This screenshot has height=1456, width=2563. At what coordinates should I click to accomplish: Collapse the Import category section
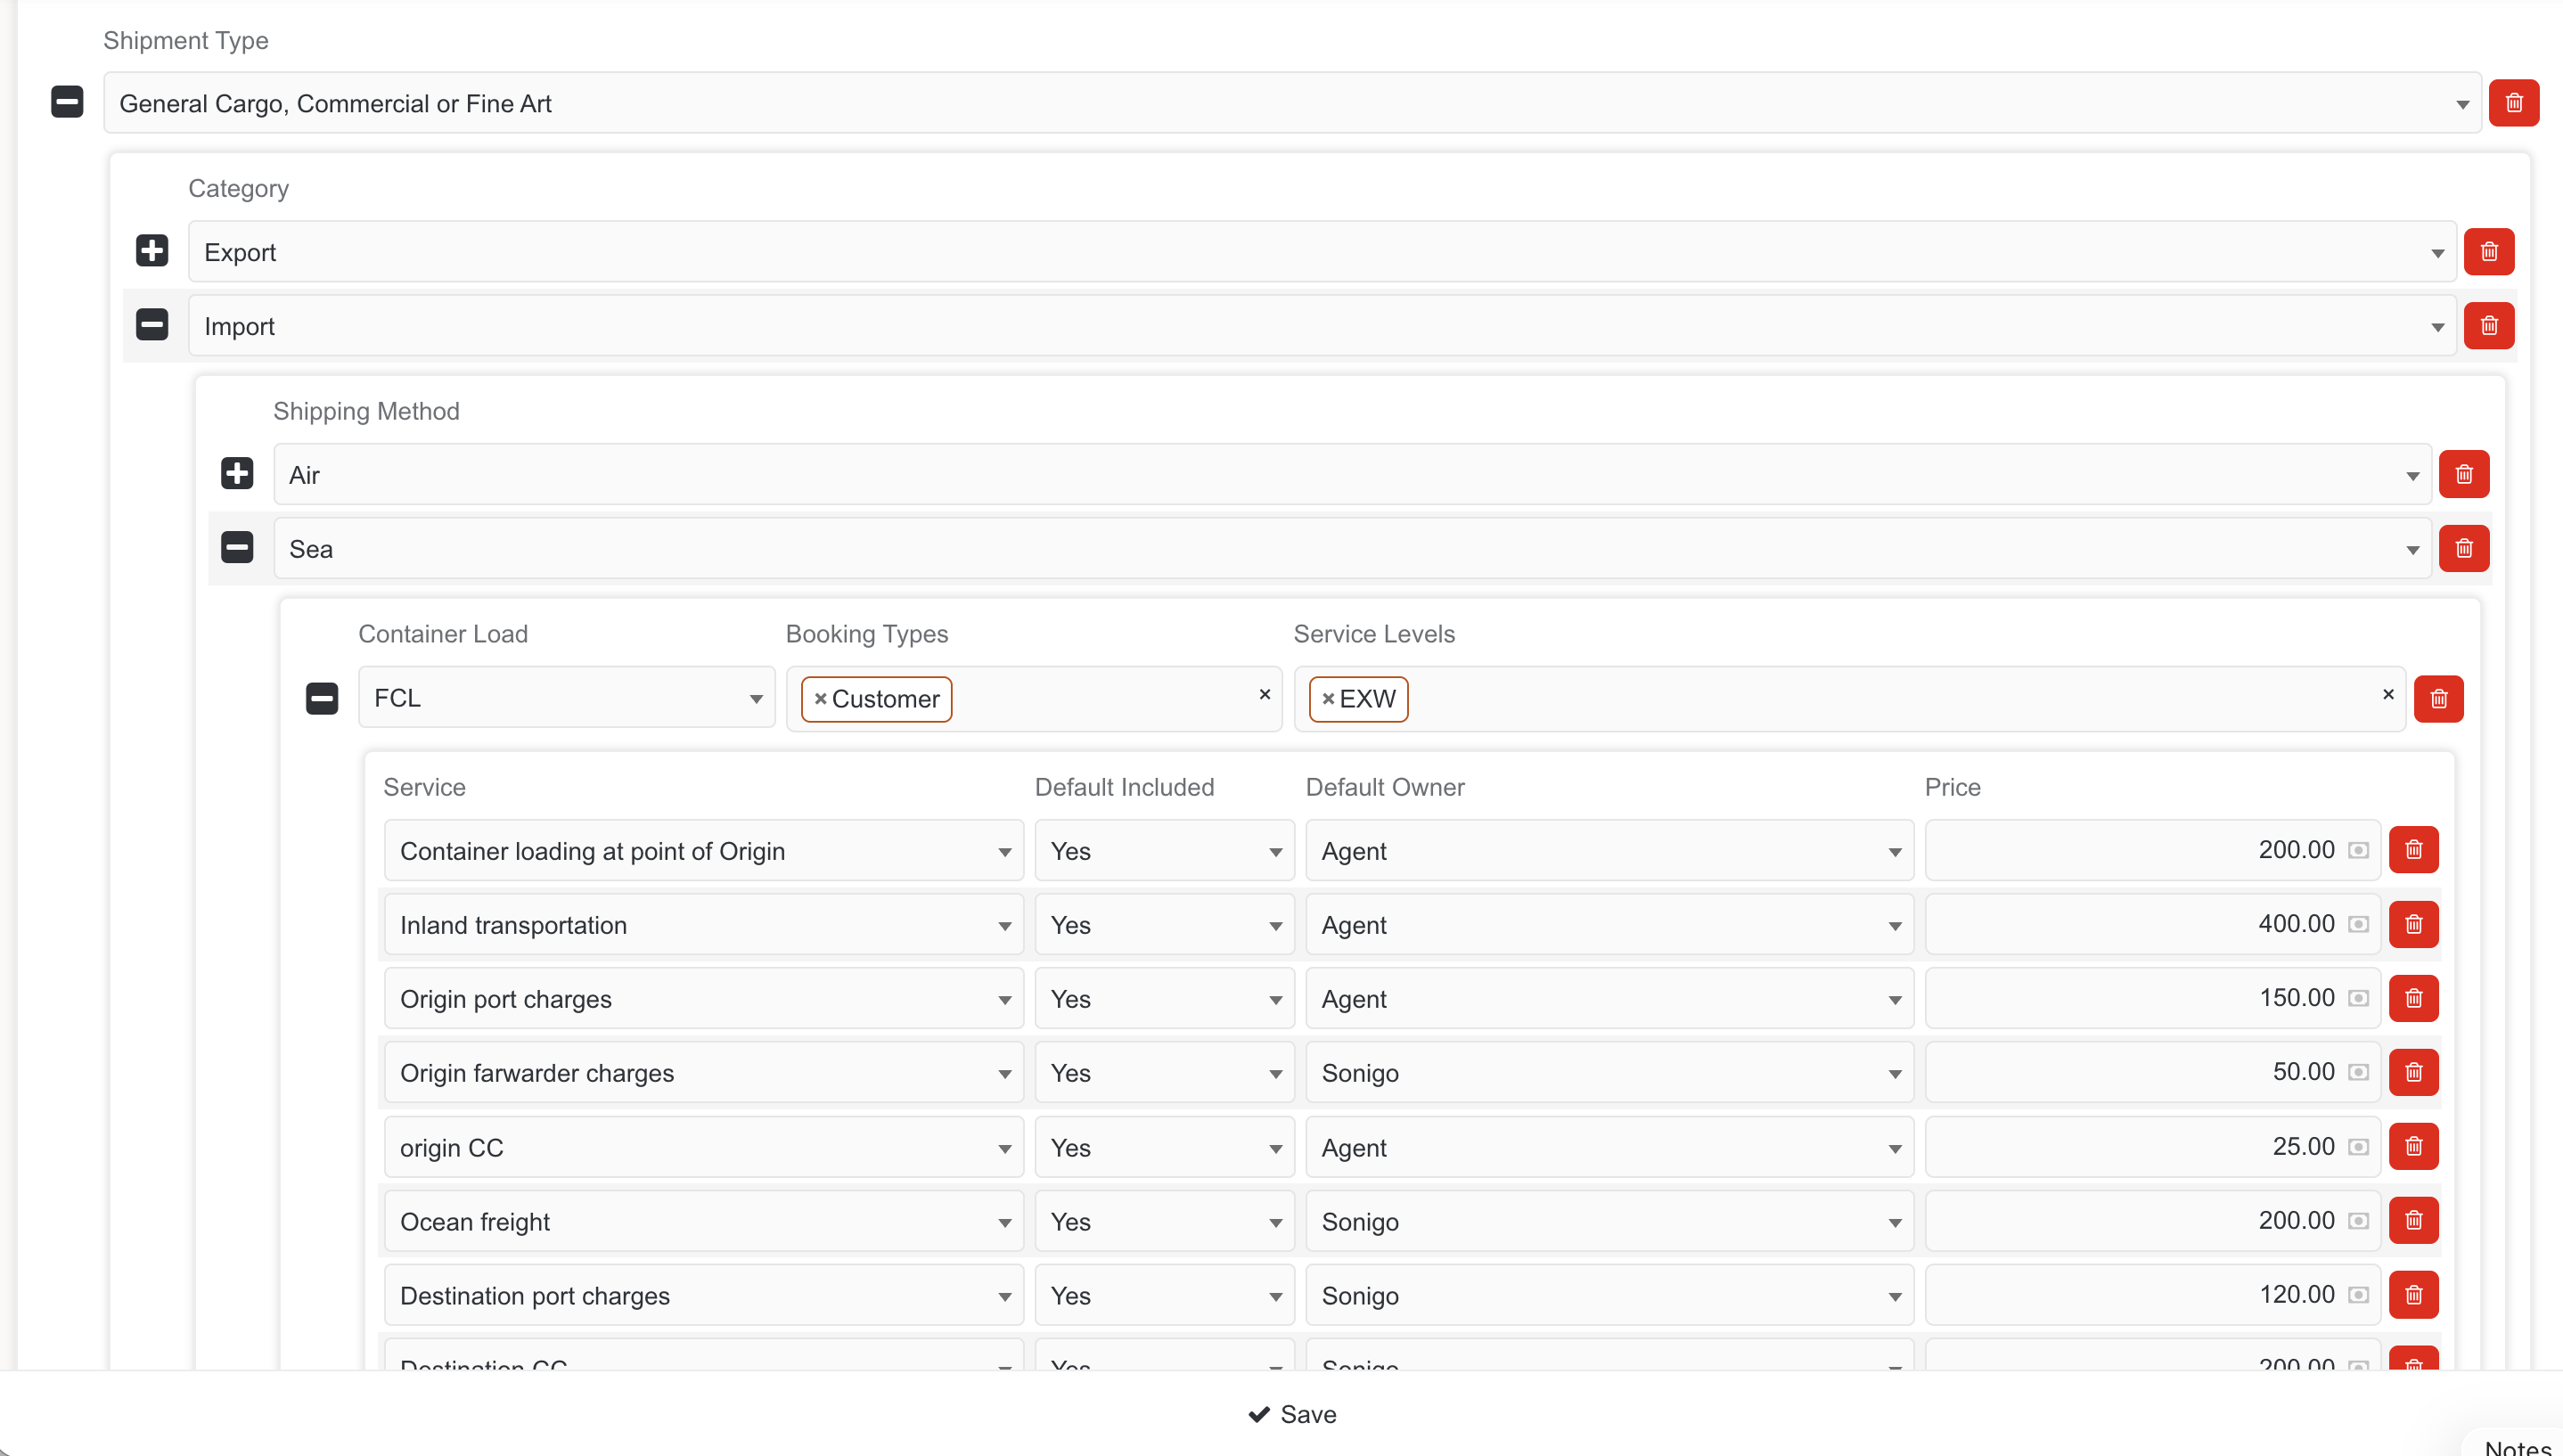pyautogui.click(x=152, y=324)
